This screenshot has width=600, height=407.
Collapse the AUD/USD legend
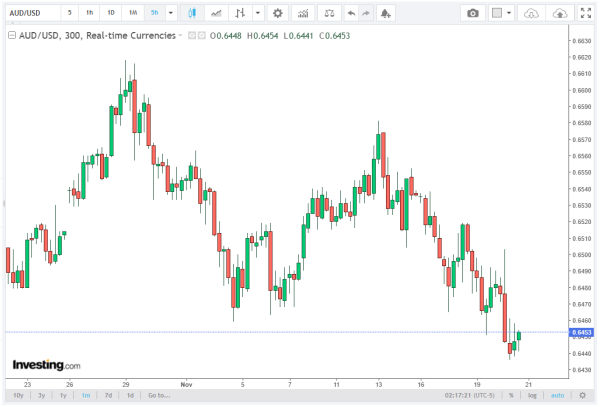point(11,34)
